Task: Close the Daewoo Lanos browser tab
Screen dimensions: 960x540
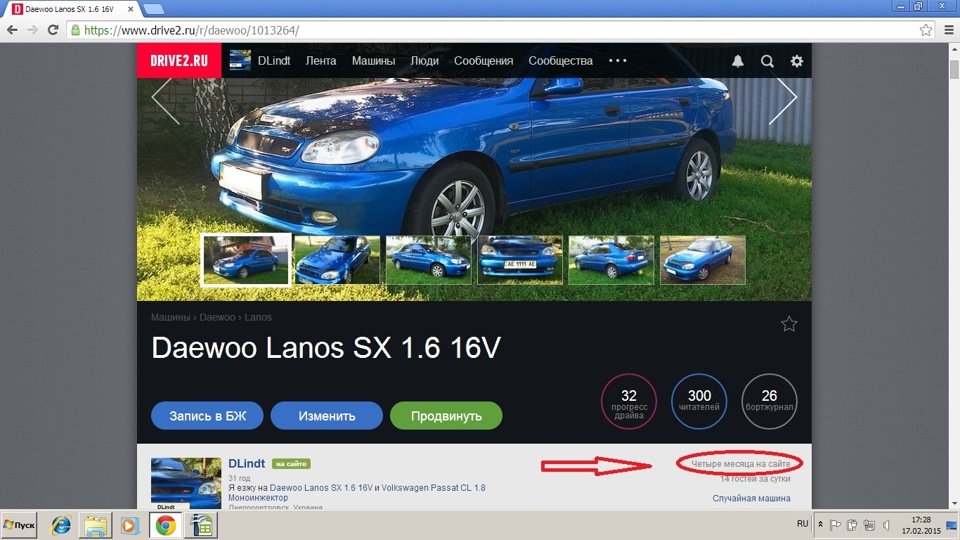Action: click(130, 9)
